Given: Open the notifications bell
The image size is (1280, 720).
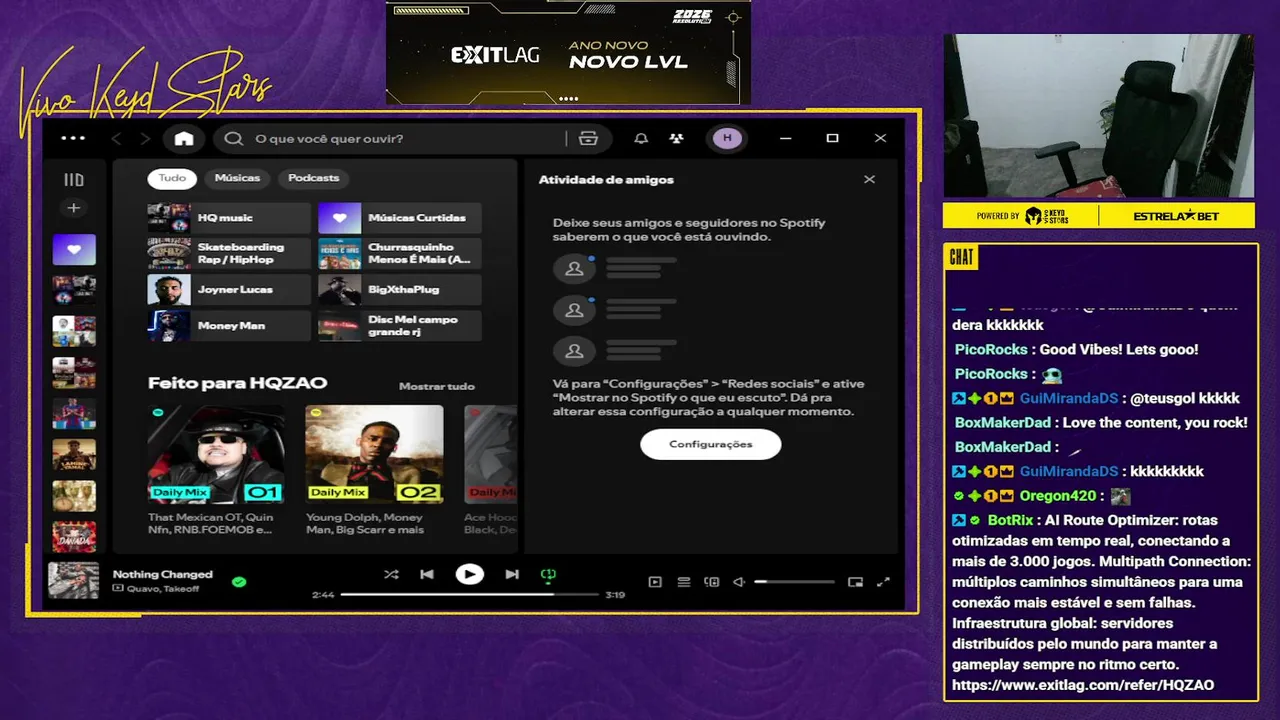Looking at the screenshot, I should [642, 139].
